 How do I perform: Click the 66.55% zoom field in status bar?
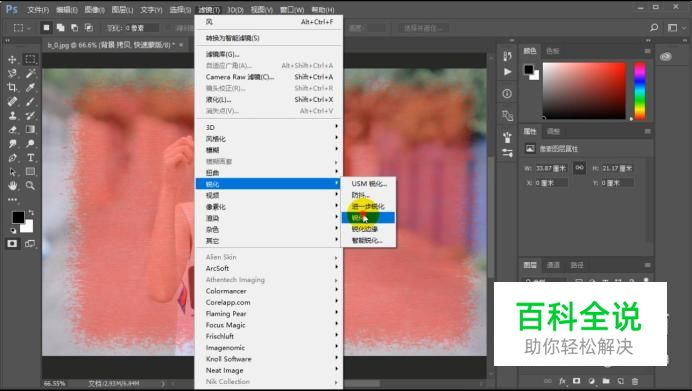point(55,384)
